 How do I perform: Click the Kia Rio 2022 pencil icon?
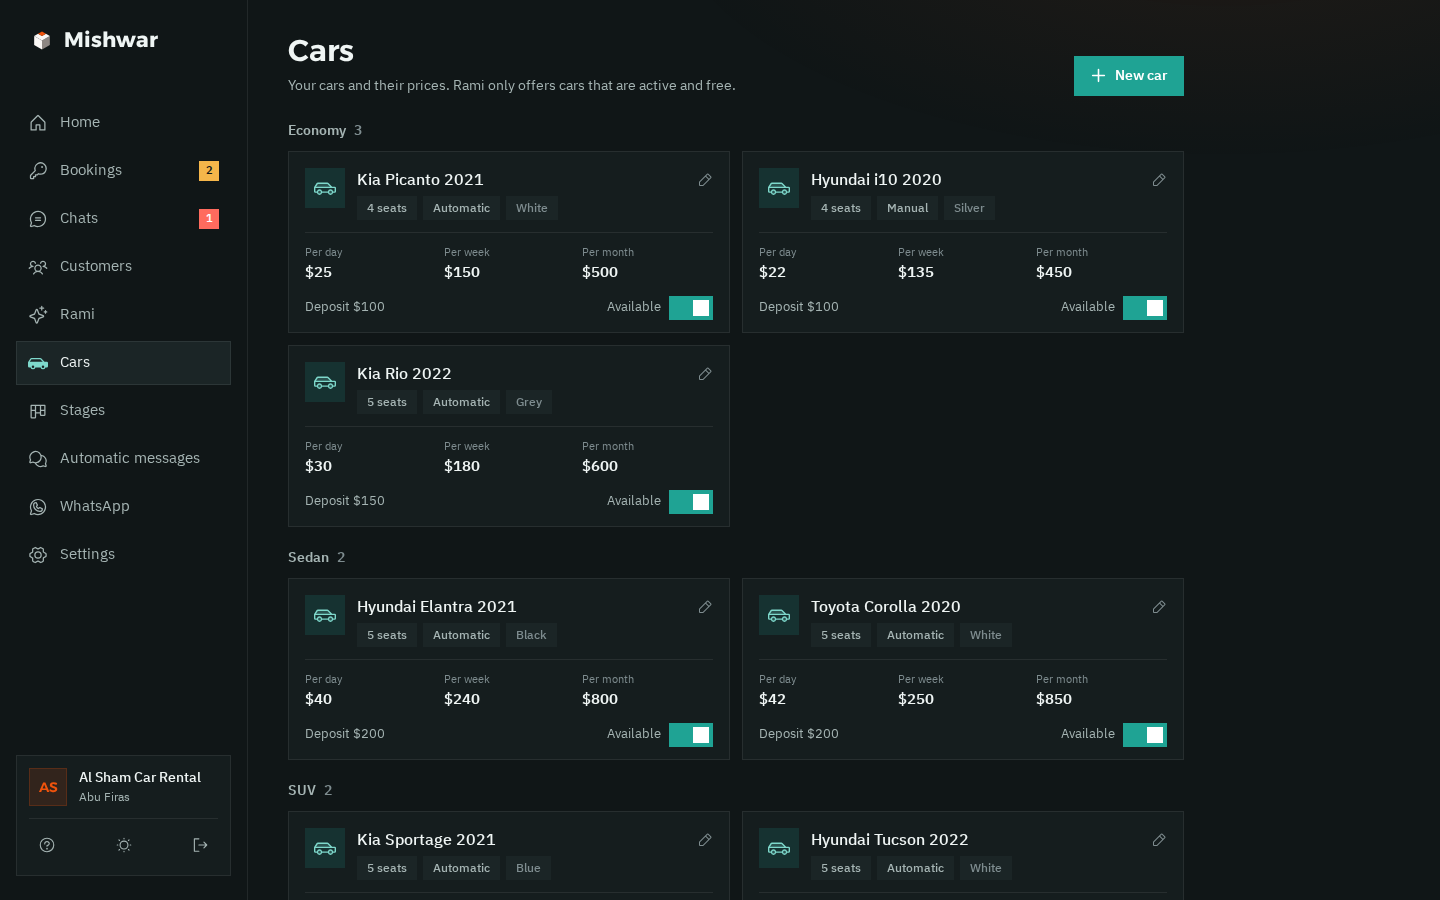tap(705, 374)
